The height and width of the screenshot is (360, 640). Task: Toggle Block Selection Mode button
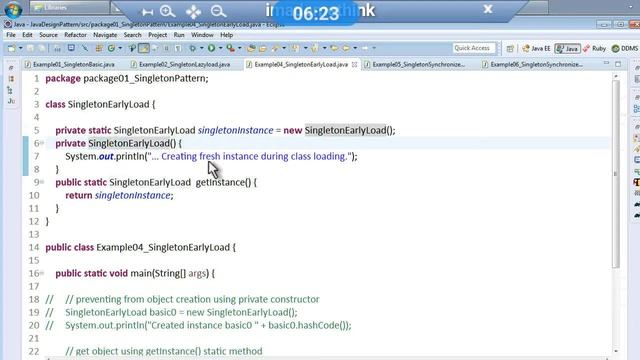coord(166,48)
